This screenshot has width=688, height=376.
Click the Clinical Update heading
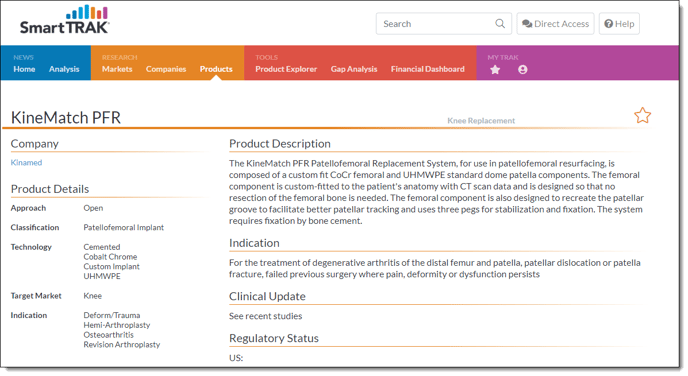pyautogui.click(x=267, y=296)
